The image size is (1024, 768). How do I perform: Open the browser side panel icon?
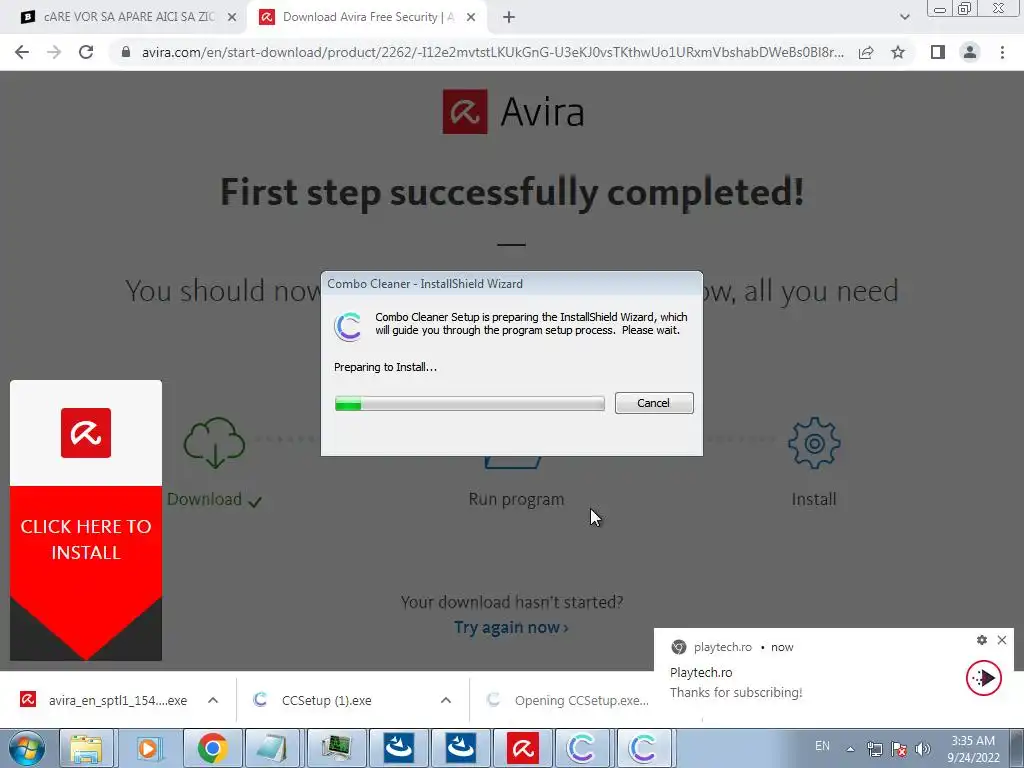pyautogui.click(x=938, y=52)
